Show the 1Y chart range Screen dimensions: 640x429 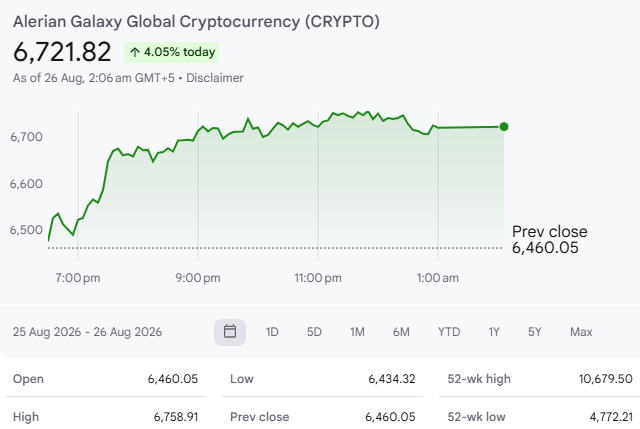pyautogui.click(x=494, y=332)
